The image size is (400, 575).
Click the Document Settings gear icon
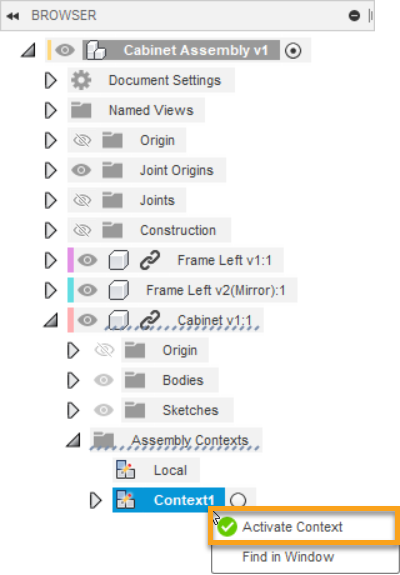click(x=81, y=80)
